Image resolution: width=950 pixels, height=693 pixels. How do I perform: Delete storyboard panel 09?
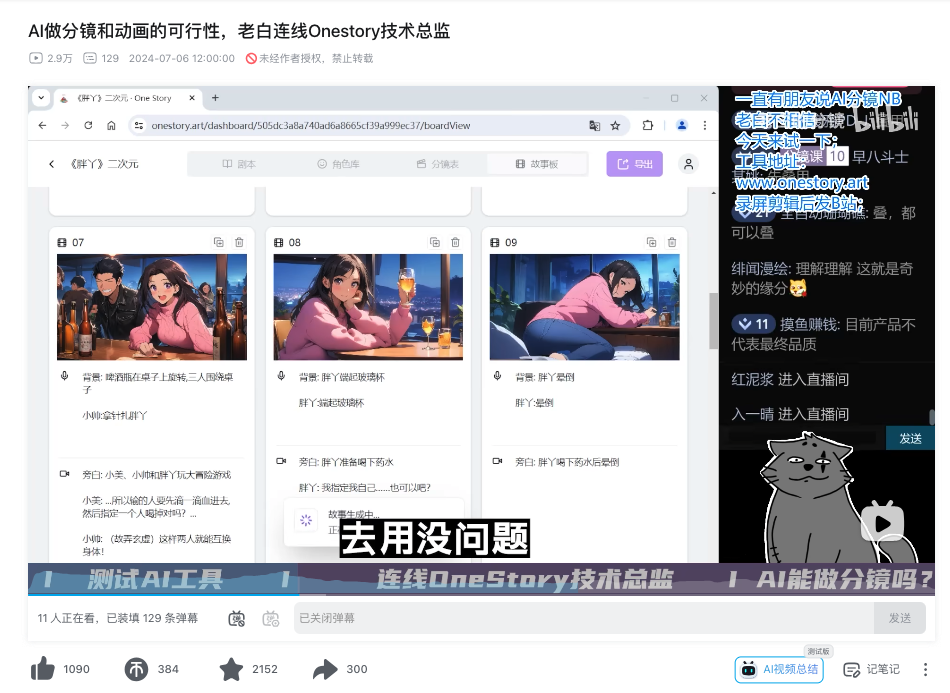(672, 242)
